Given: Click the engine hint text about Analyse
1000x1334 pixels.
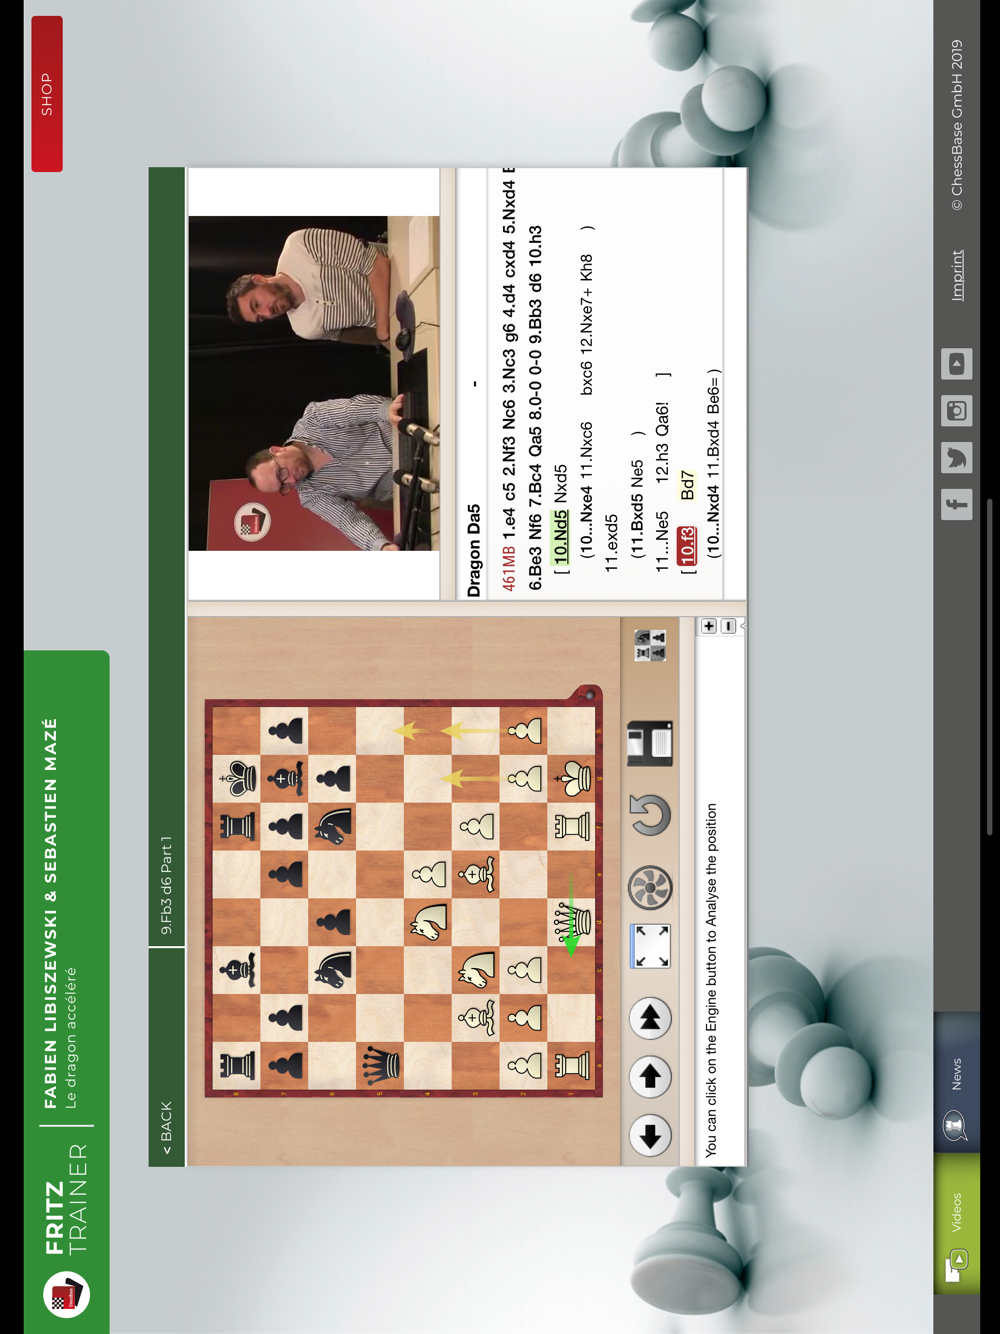Looking at the screenshot, I should pos(711,980).
